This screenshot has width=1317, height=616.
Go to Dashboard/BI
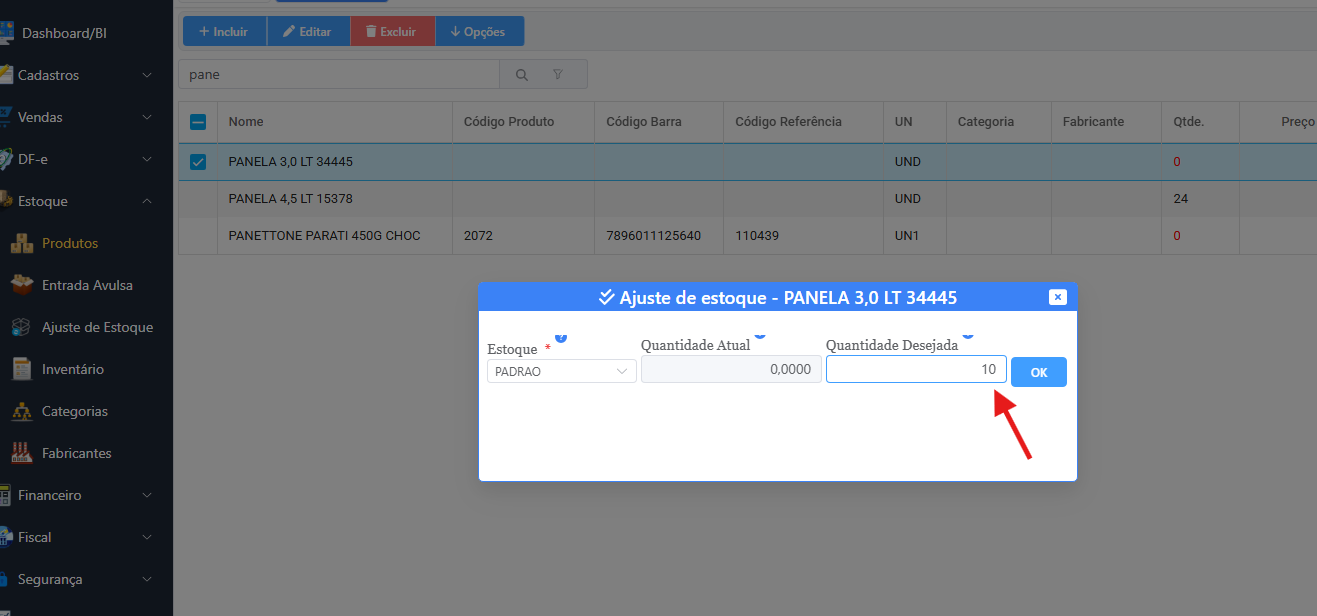(x=64, y=33)
